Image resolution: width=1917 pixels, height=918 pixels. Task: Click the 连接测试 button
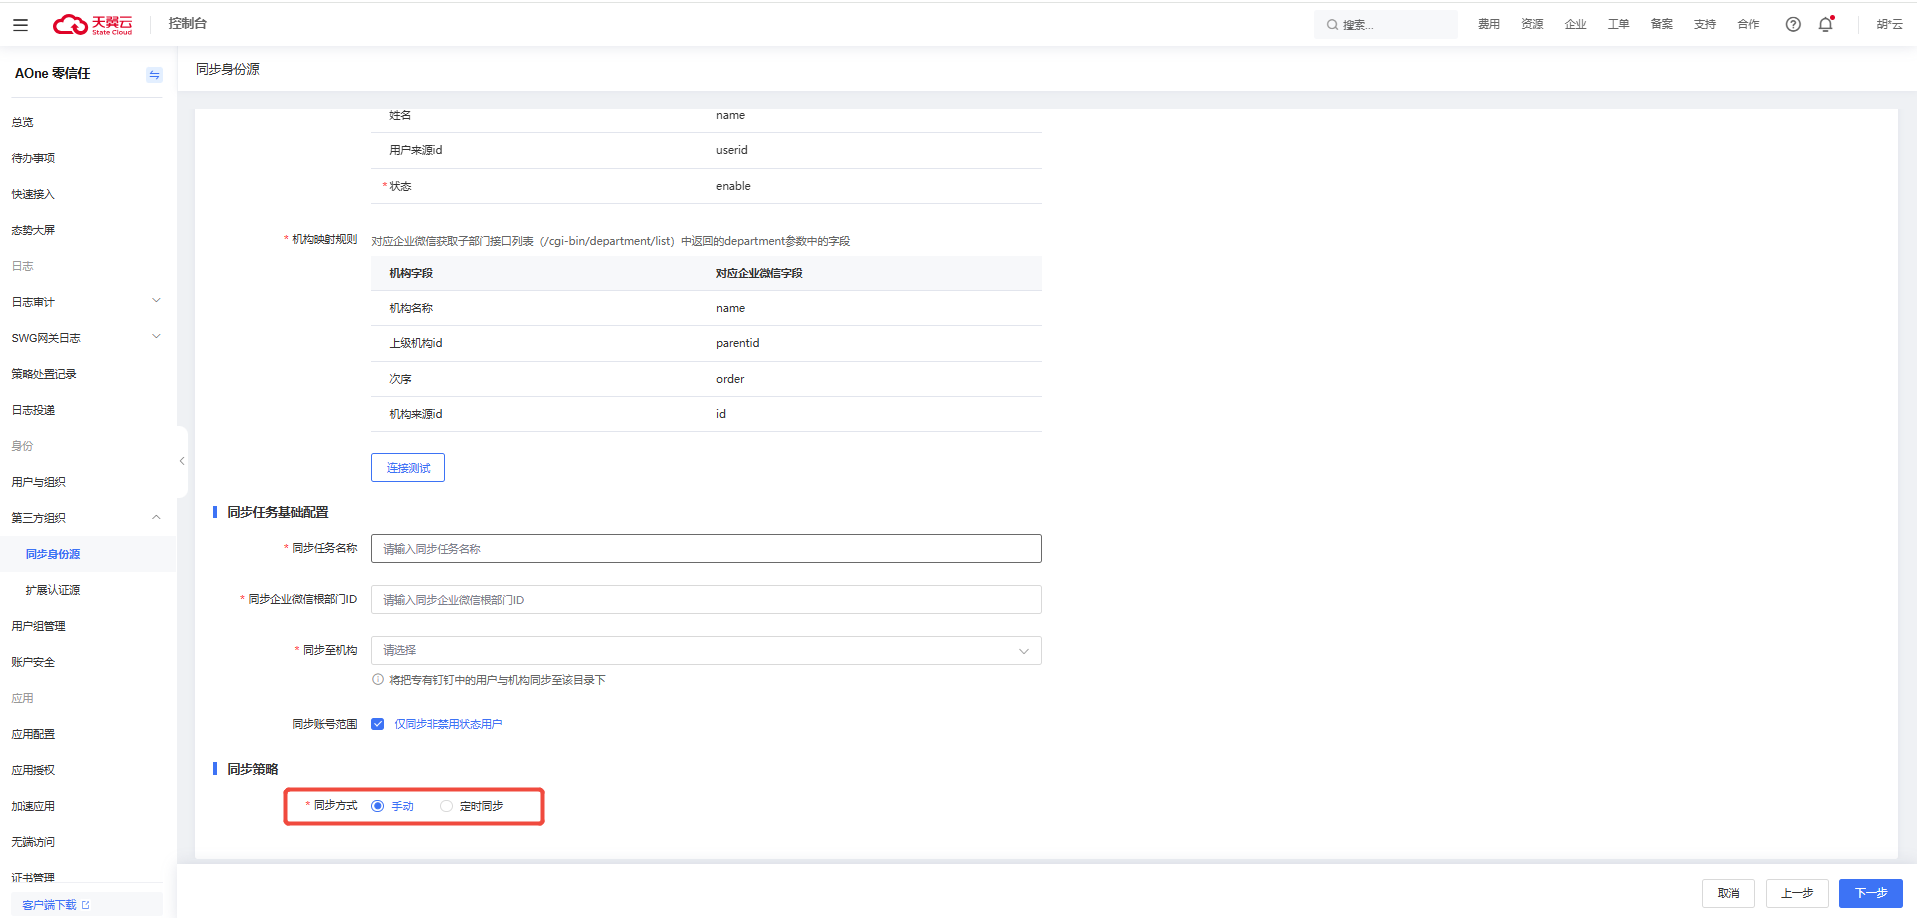click(x=408, y=468)
